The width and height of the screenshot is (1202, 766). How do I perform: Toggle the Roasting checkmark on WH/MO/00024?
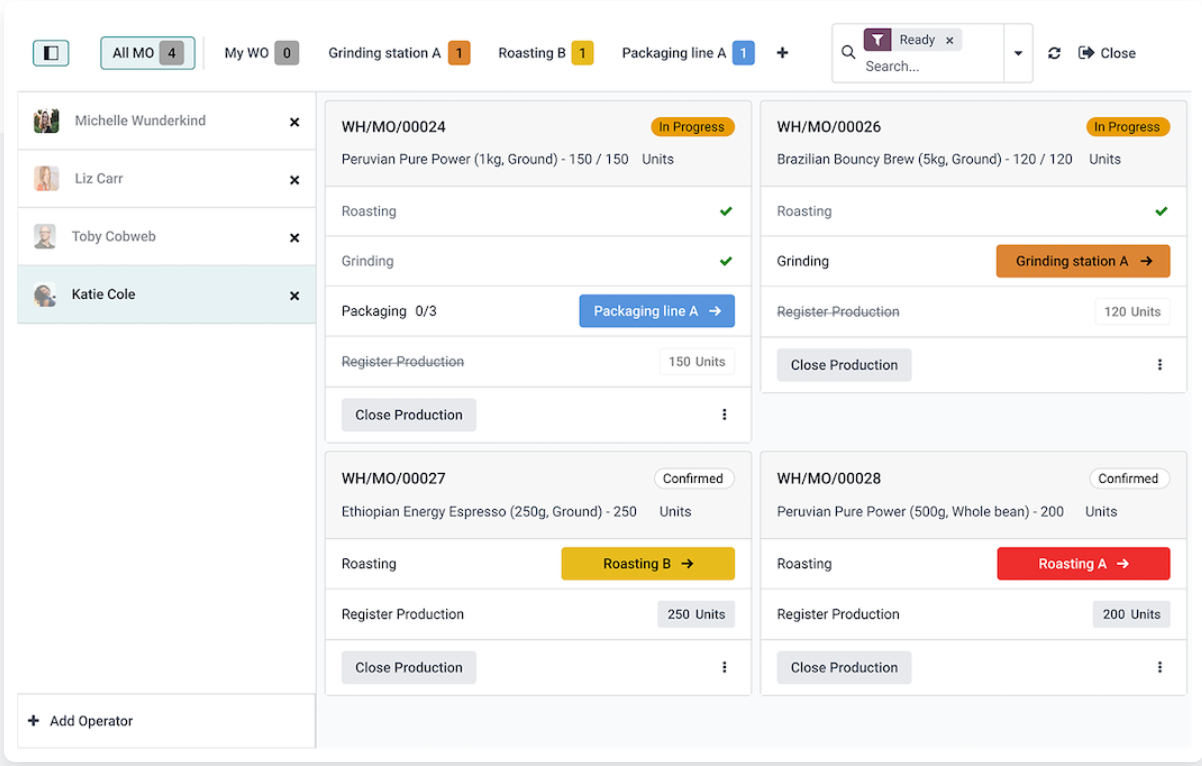pyautogui.click(x=726, y=211)
